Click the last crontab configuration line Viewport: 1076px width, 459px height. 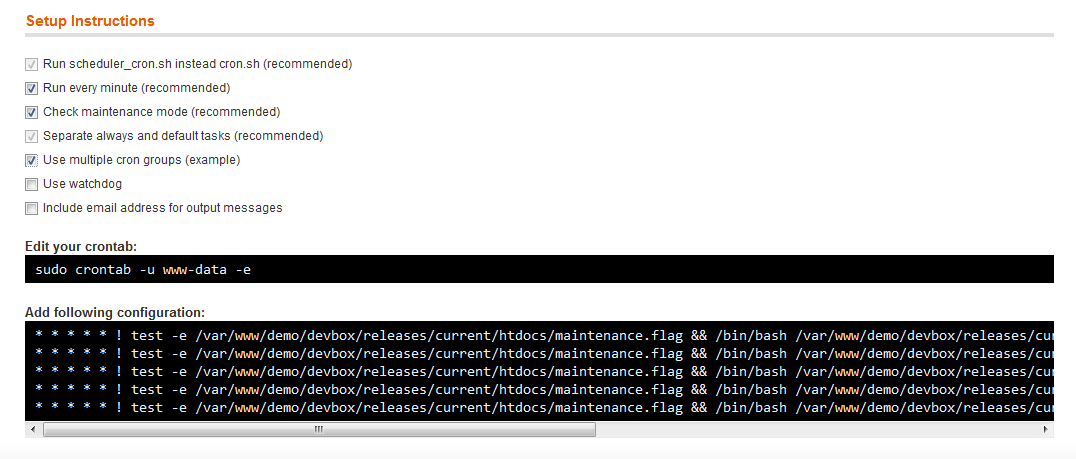tap(540, 407)
